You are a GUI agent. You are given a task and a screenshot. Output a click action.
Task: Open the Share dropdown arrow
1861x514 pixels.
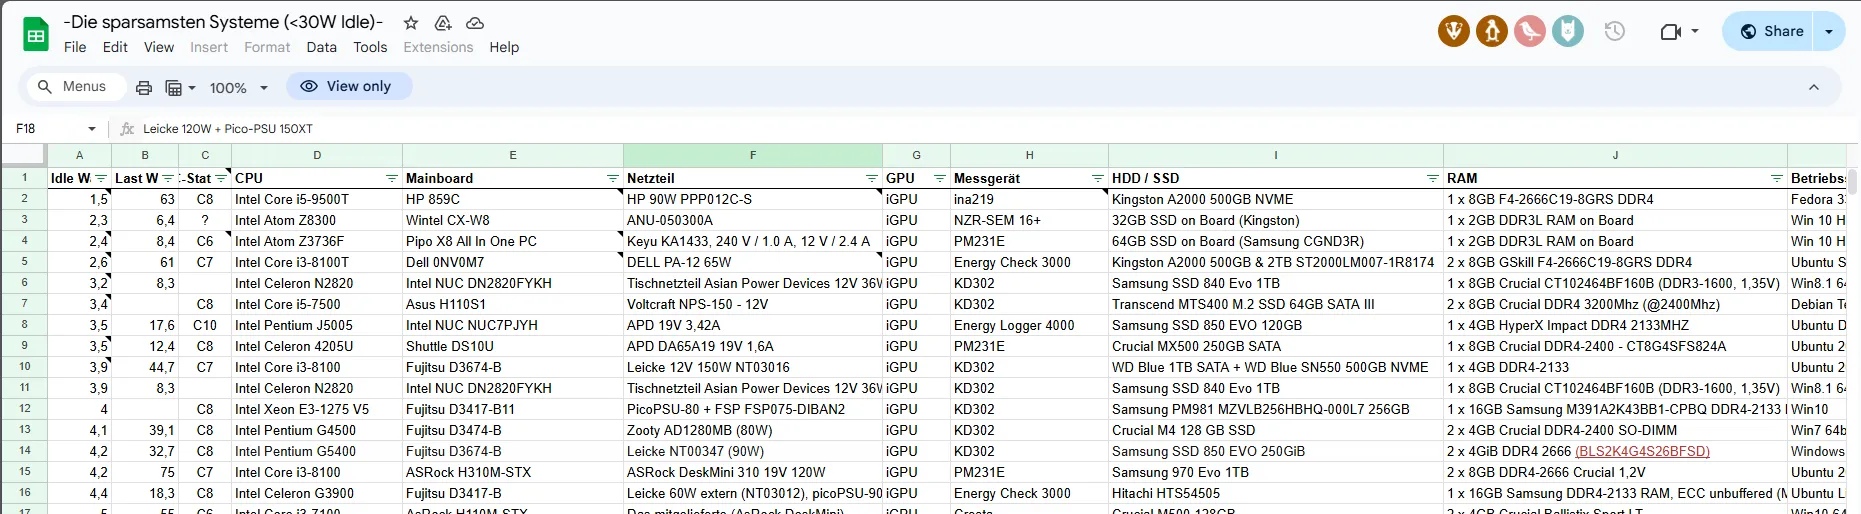(1830, 31)
